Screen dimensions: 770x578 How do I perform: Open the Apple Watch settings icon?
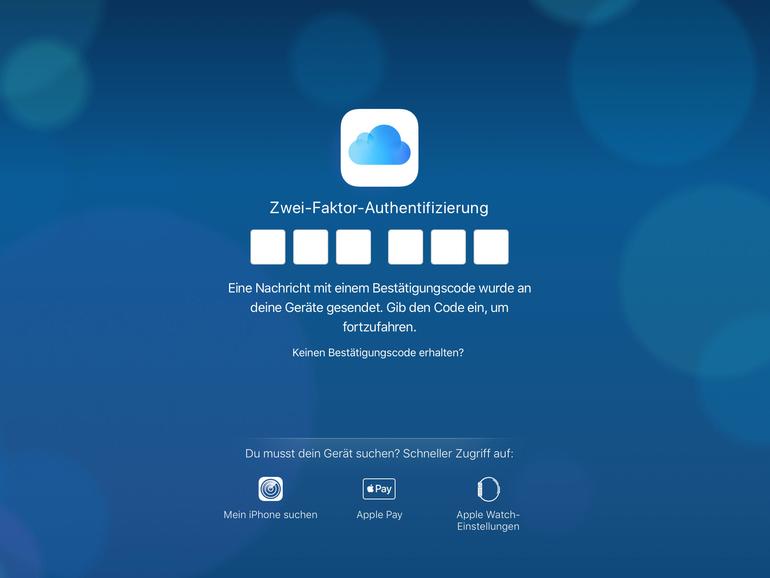coord(488,489)
